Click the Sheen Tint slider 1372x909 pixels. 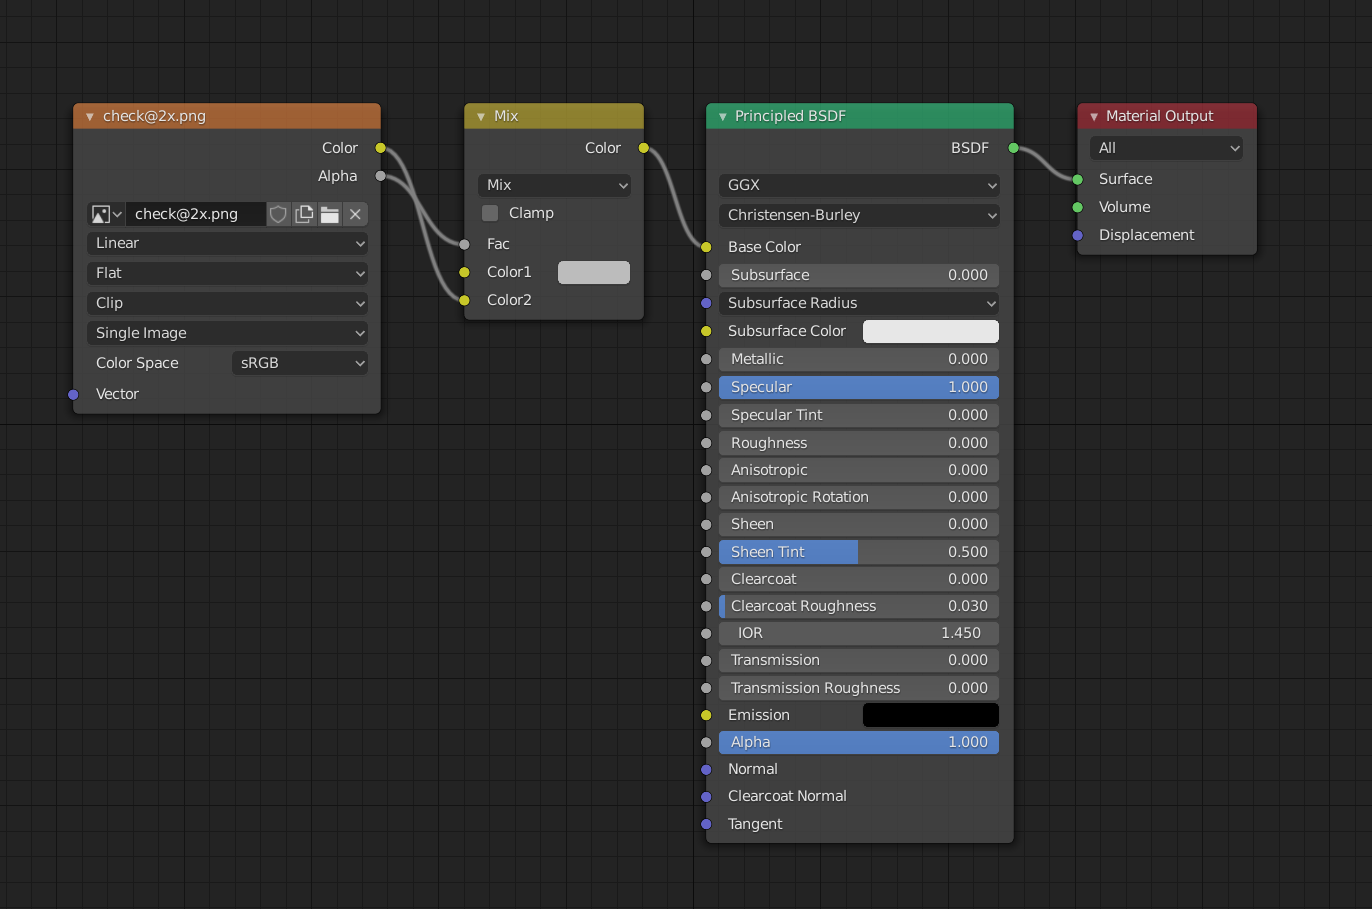[x=858, y=552]
